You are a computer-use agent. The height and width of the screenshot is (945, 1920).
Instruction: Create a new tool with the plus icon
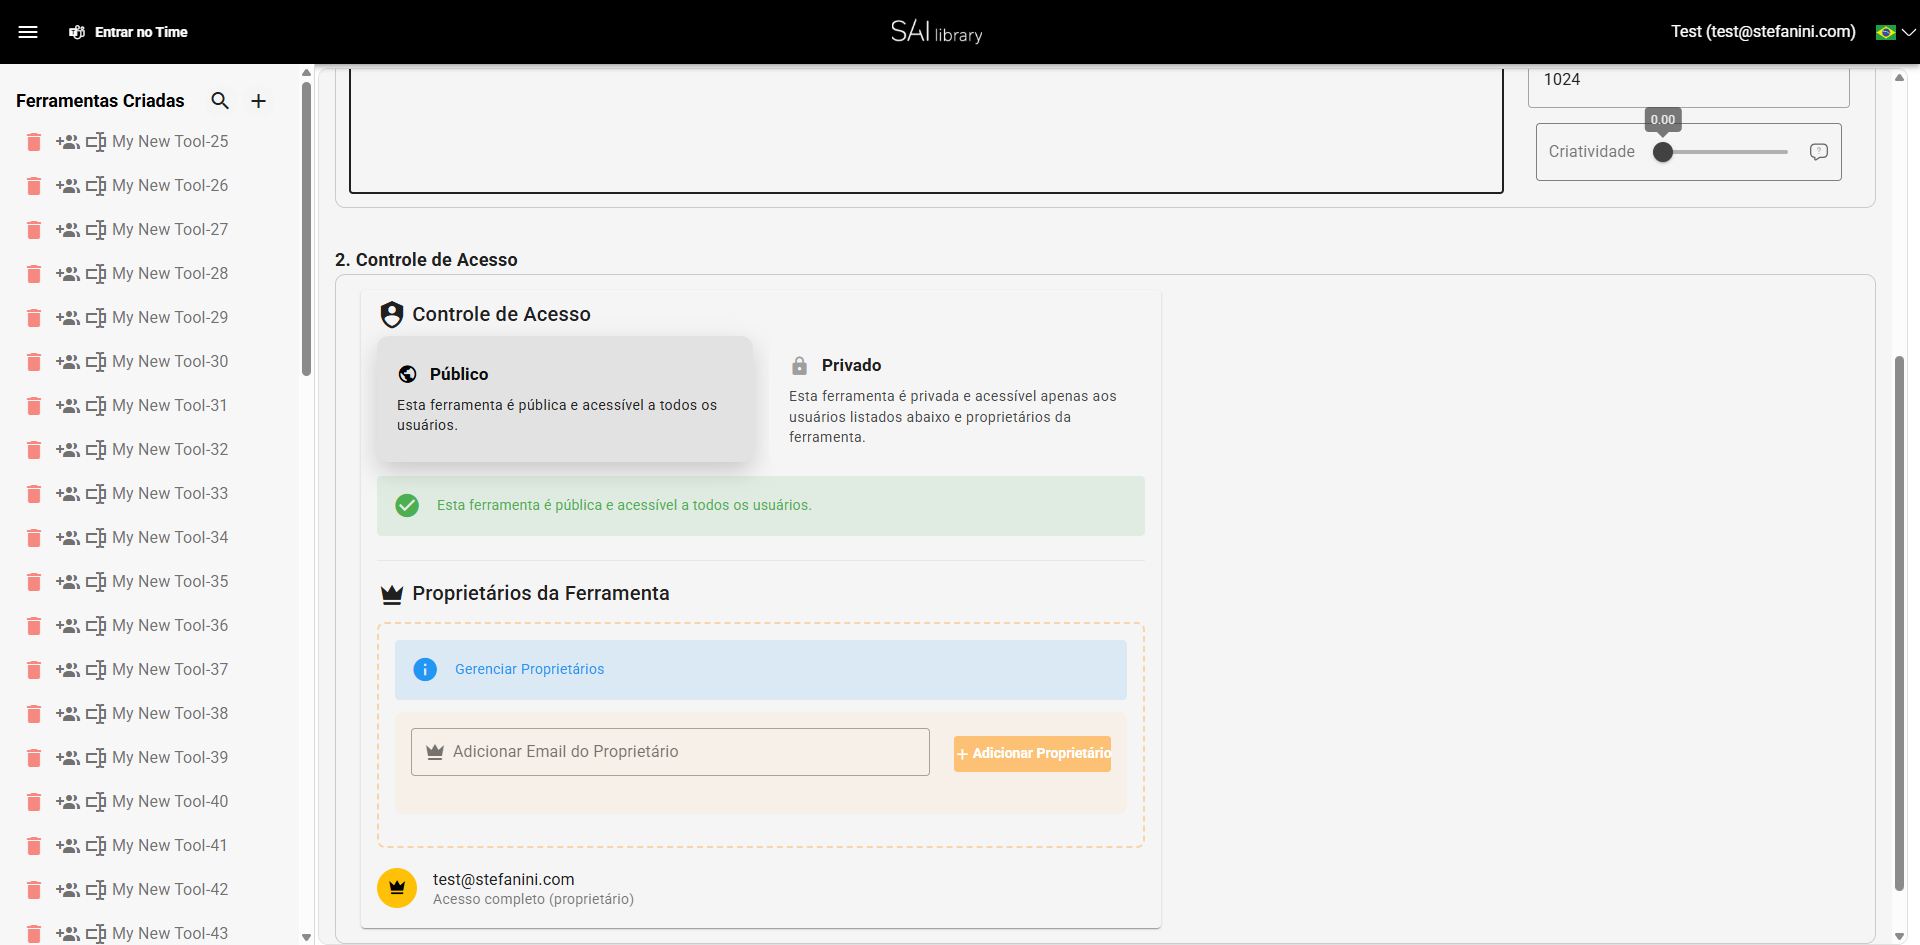tap(258, 101)
